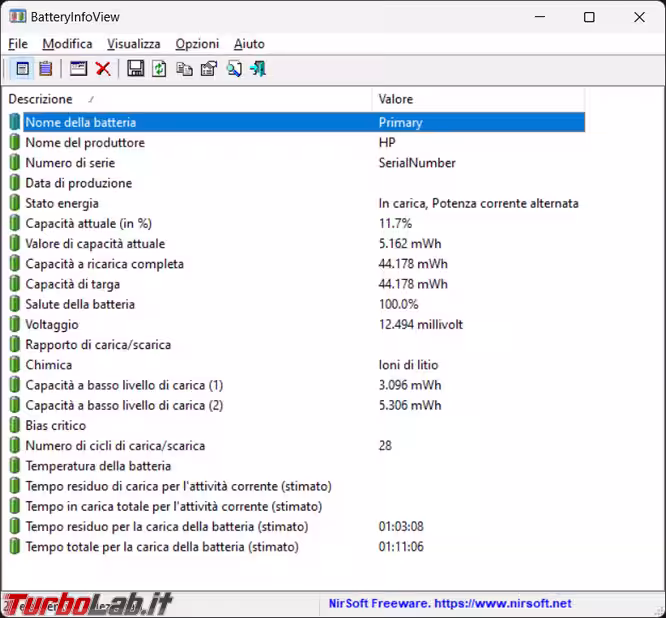This screenshot has width=666, height=618.
Task: Click the Exit door toolbar icon
Action: 258,69
